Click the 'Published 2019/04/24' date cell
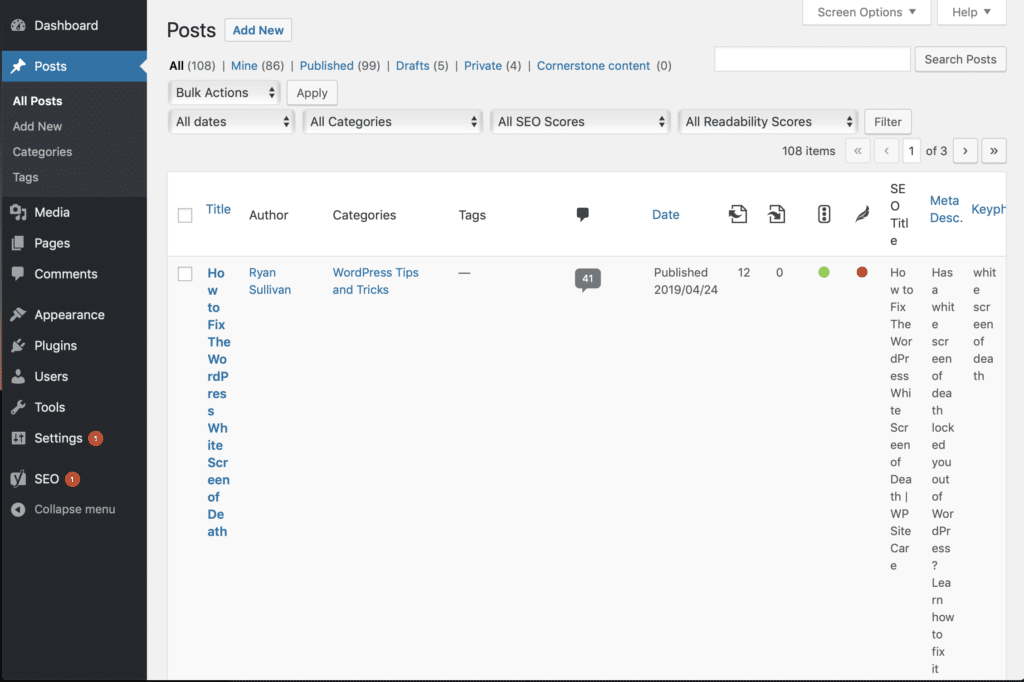Viewport: 1024px width, 682px height. tap(686, 281)
